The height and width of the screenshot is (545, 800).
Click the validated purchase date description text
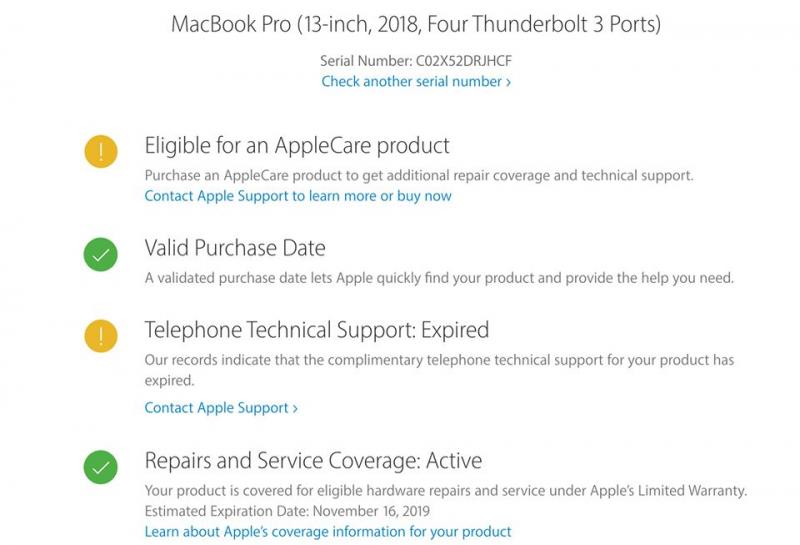pyautogui.click(x=439, y=278)
